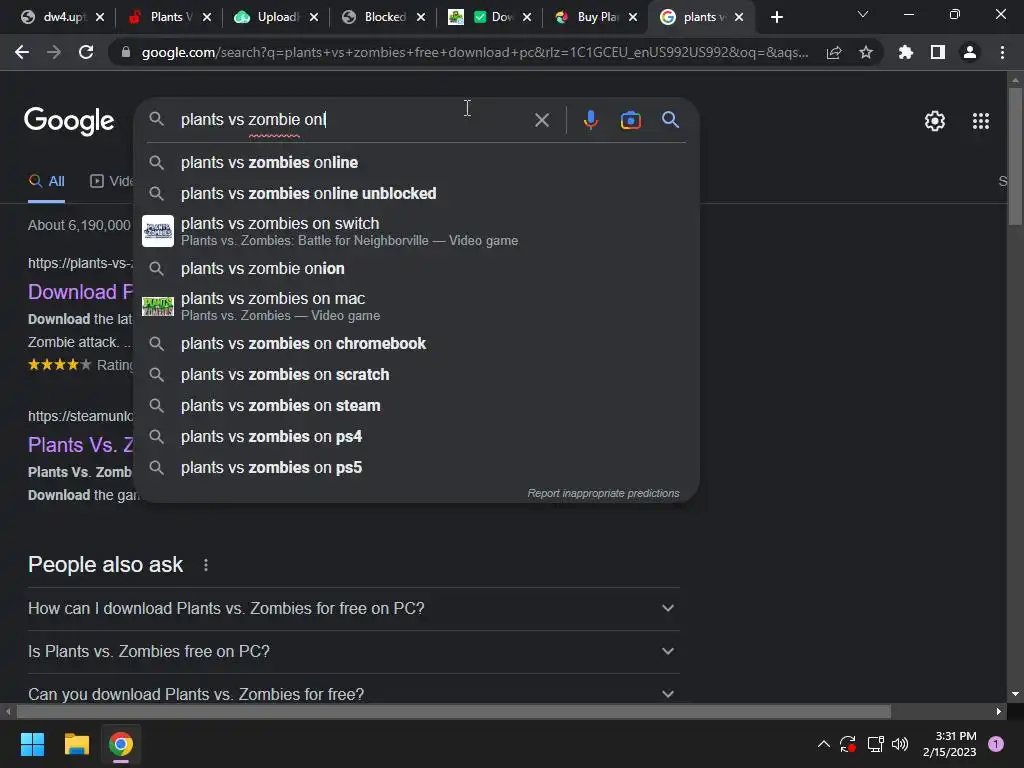Image resolution: width=1024 pixels, height=768 pixels.
Task: Click the Google logo
Action: (x=69, y=121)
